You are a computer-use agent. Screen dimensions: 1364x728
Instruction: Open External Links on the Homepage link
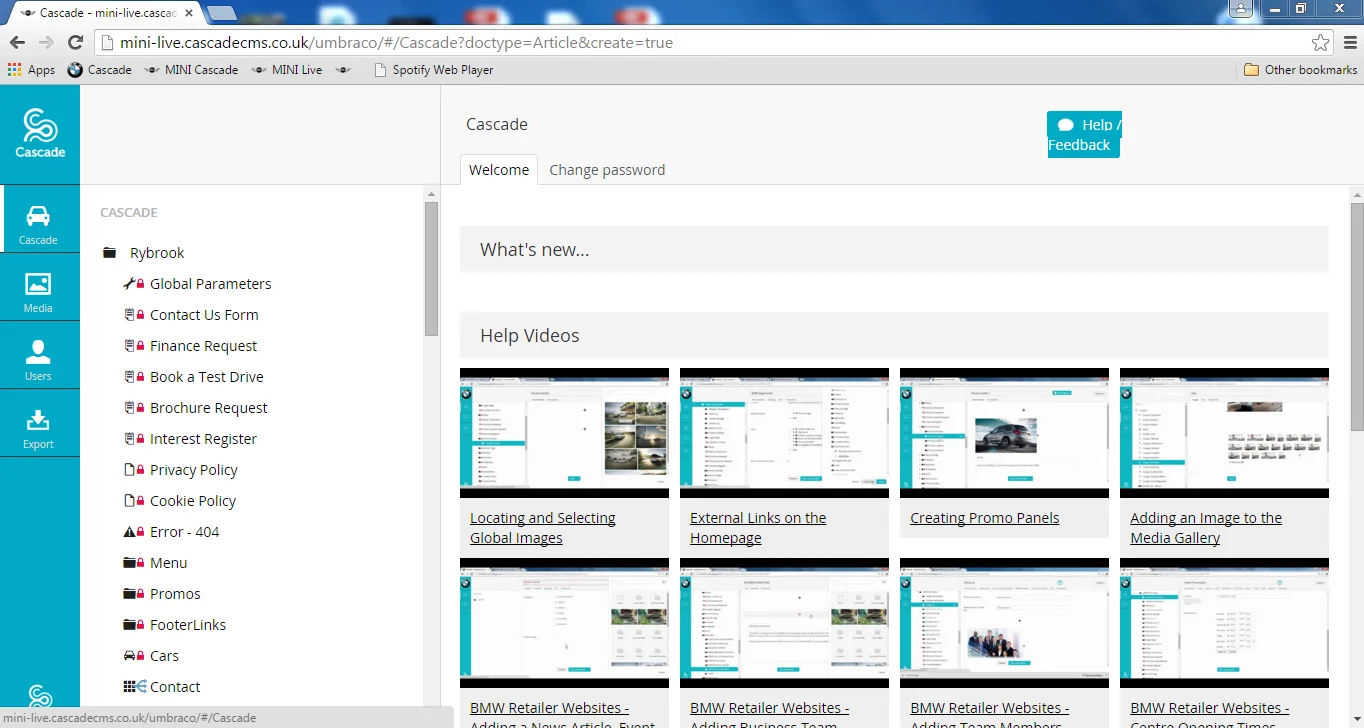758,528
